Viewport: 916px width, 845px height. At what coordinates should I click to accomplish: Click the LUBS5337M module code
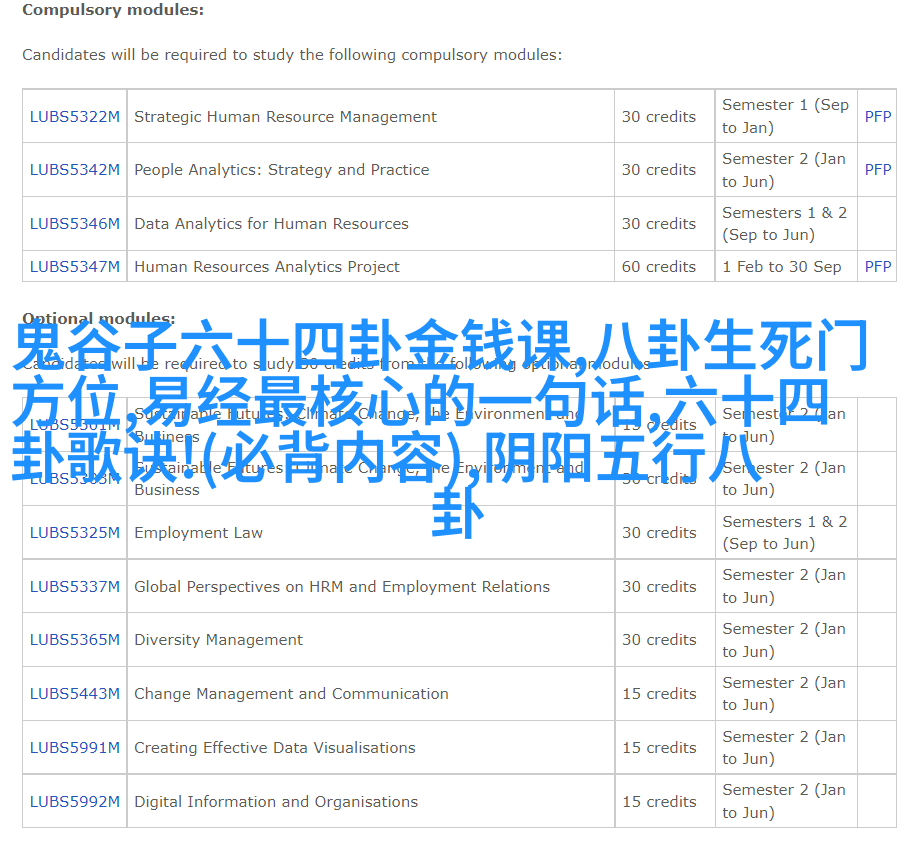pyautogui.click(x=75, y=587)
